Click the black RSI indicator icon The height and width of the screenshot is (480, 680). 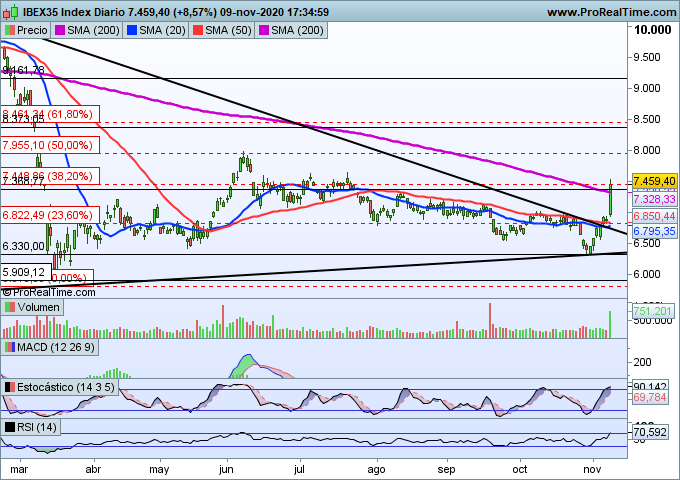[x=10, y=427]
